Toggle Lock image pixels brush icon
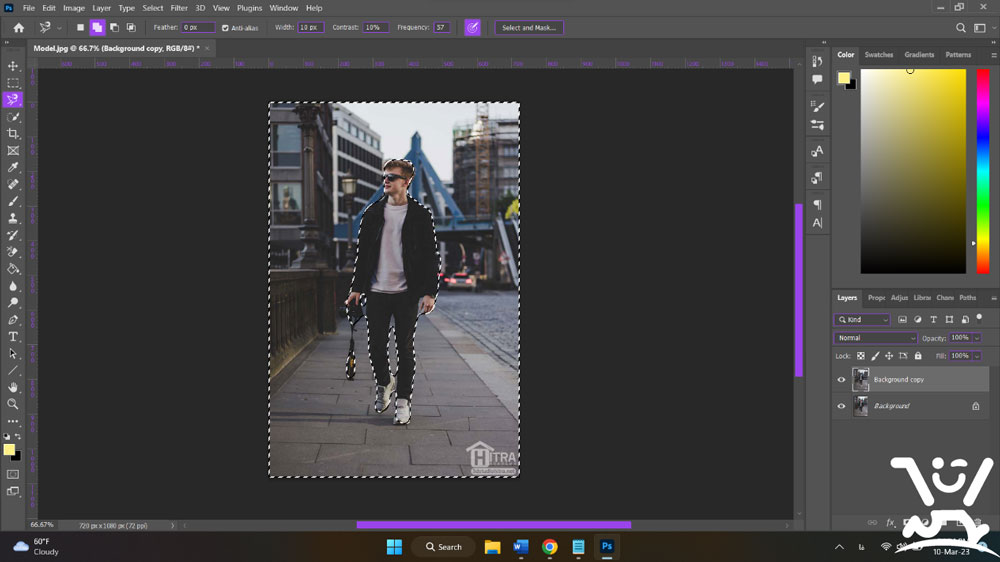The width and height of the screenshot is (1000, 562). click(875, 356)
